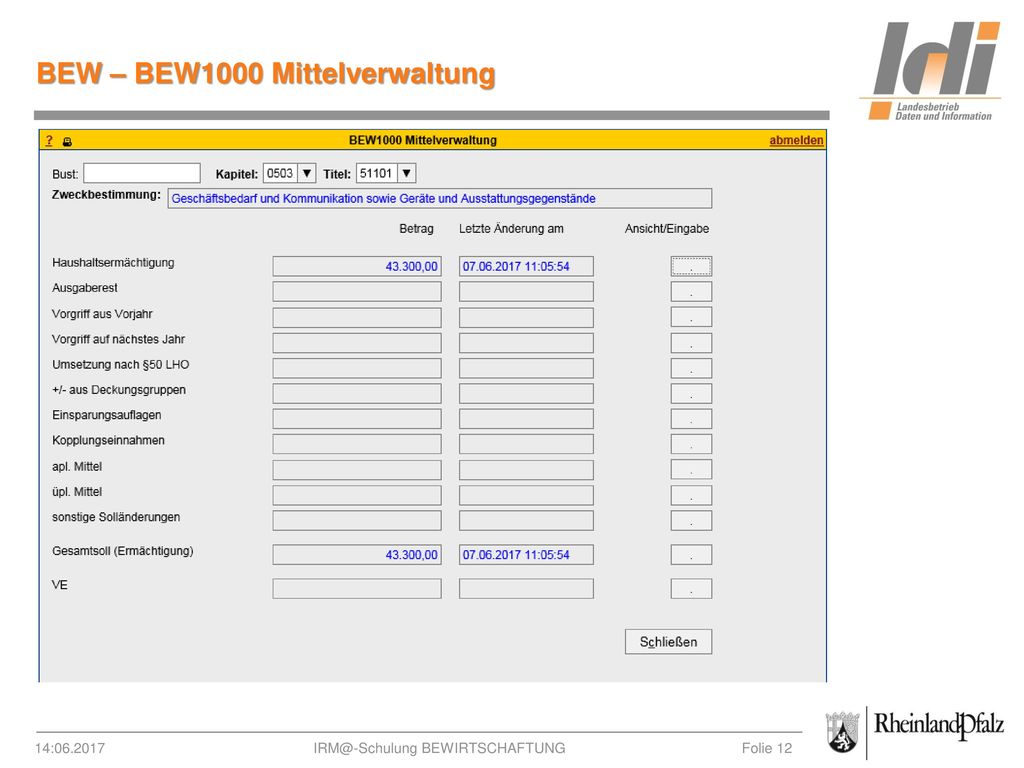Open Ansicht/Eingabe button for VE
This screenshot has height=768, width=1024.
[691, 588]
